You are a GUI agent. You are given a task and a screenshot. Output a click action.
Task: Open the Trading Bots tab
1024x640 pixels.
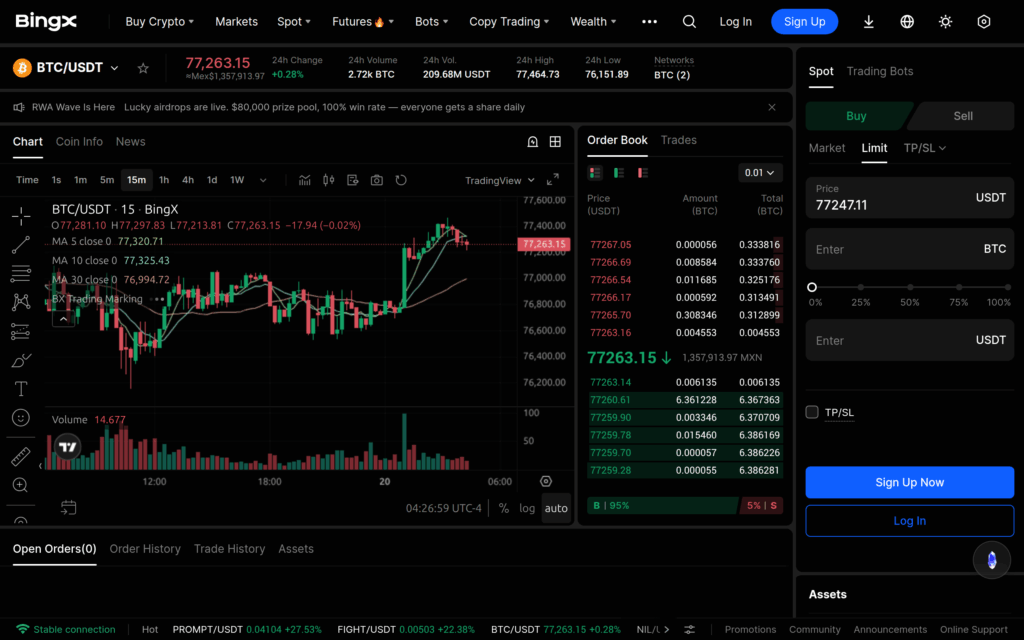[x=880, y=71]
